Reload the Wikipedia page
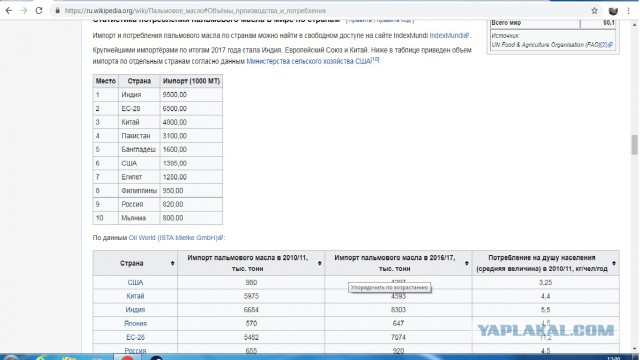Image resolution: width=640 pixels, height=360 pixels. click(39, 11)
